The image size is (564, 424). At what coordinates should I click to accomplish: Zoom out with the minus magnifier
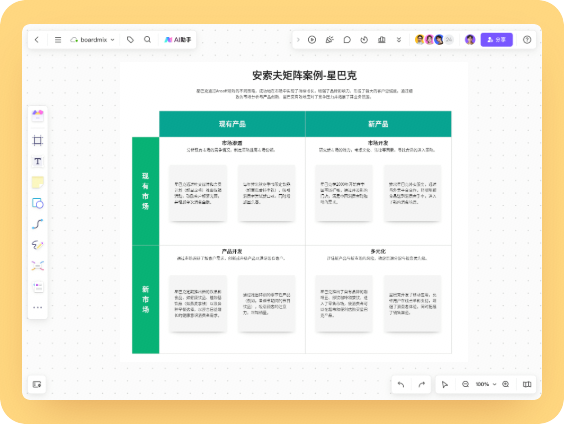coord(465,384)
